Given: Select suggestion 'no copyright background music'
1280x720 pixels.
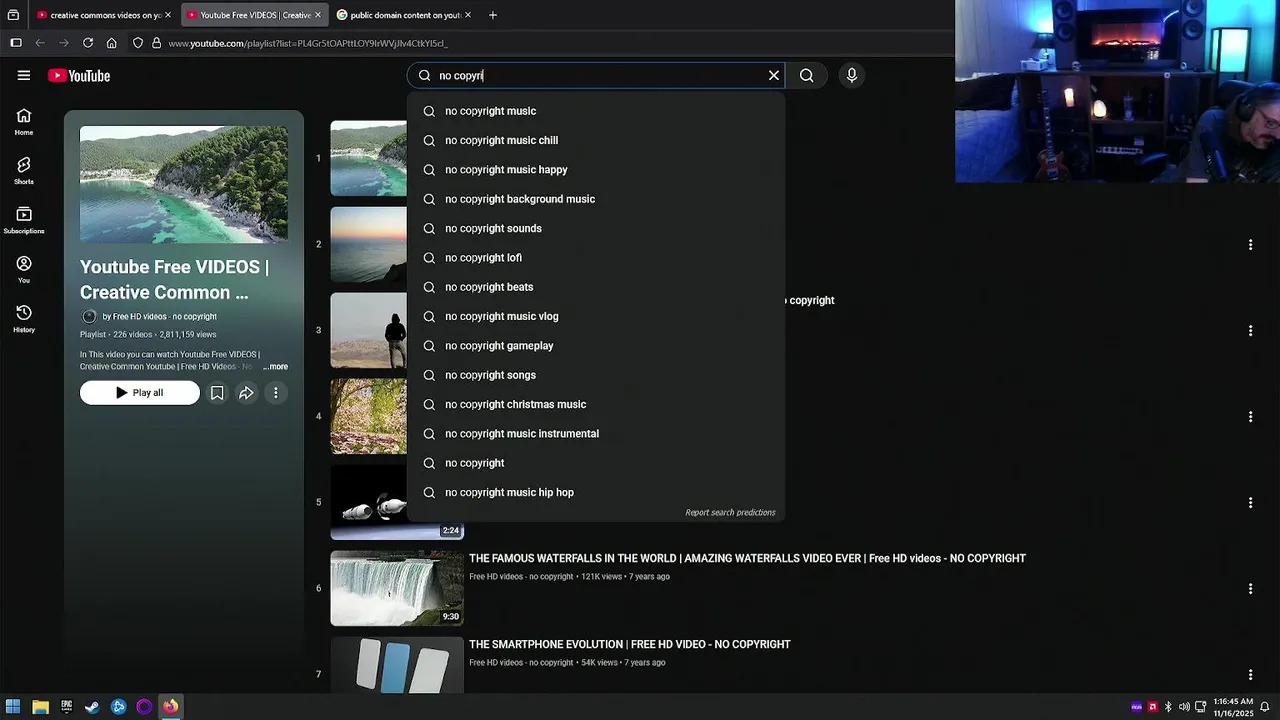Looking at the screenshot, I should (596, 199).
